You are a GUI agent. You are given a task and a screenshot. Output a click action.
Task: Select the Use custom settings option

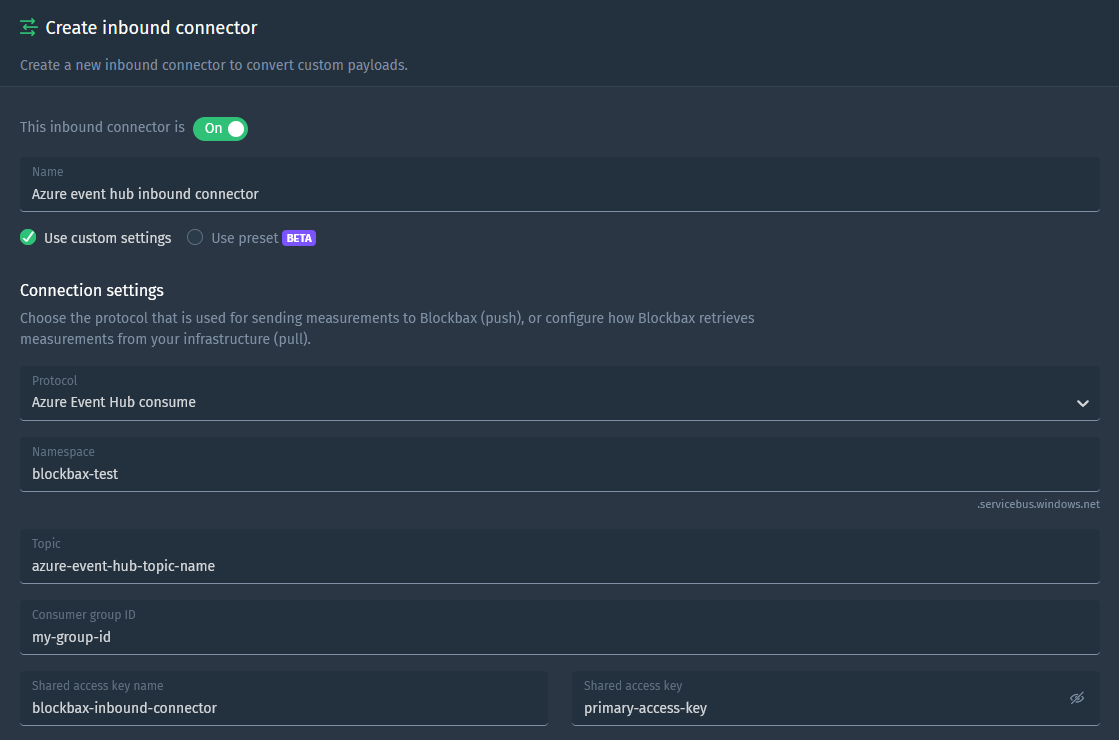[96, 238]
